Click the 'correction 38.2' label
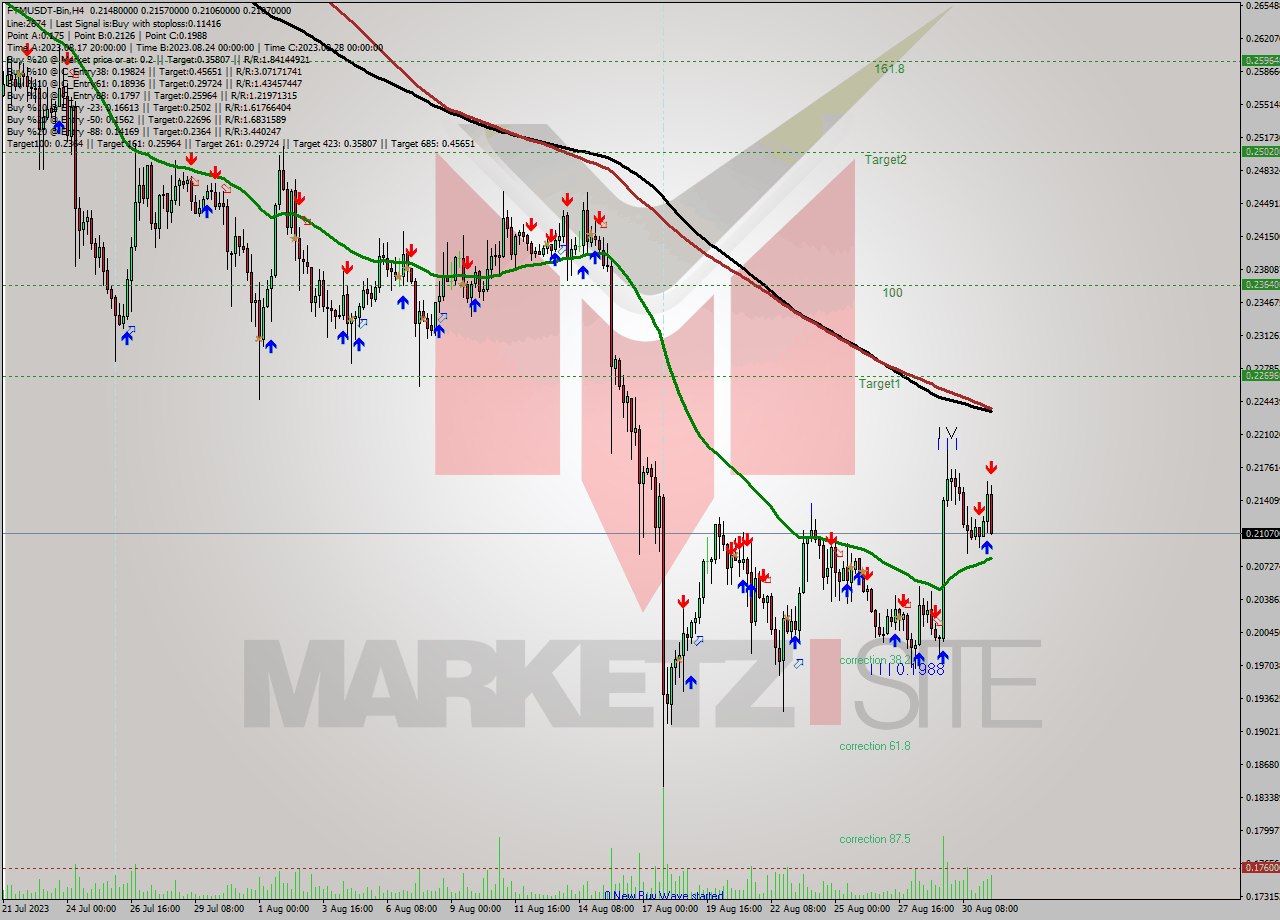 [x=875, y=660]
